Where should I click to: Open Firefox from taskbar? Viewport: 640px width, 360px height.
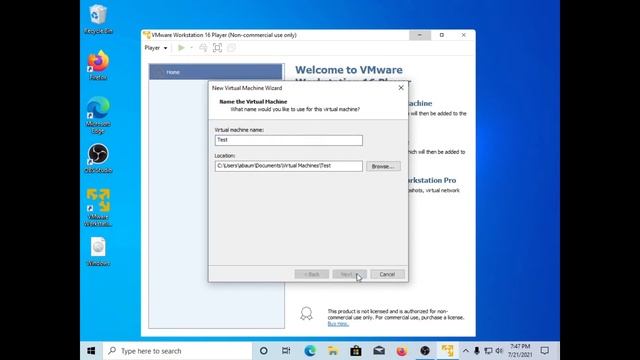pos(402,351)
